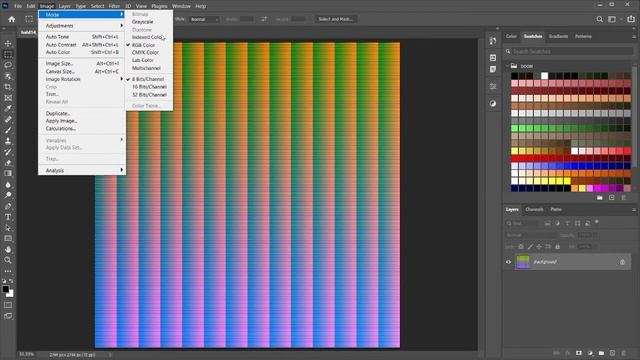Open the Search icon at top right
This screenshot has width=640, height=360.
(600, 19)
